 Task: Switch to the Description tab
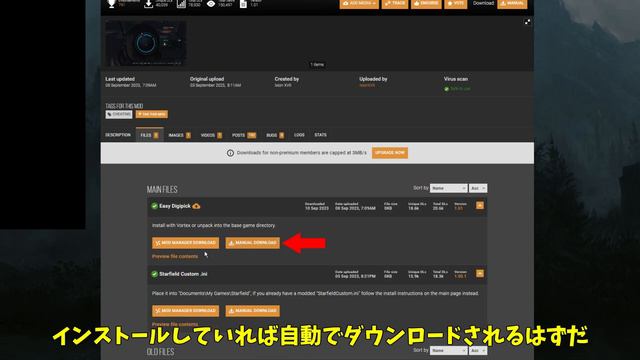pos(118,135)
